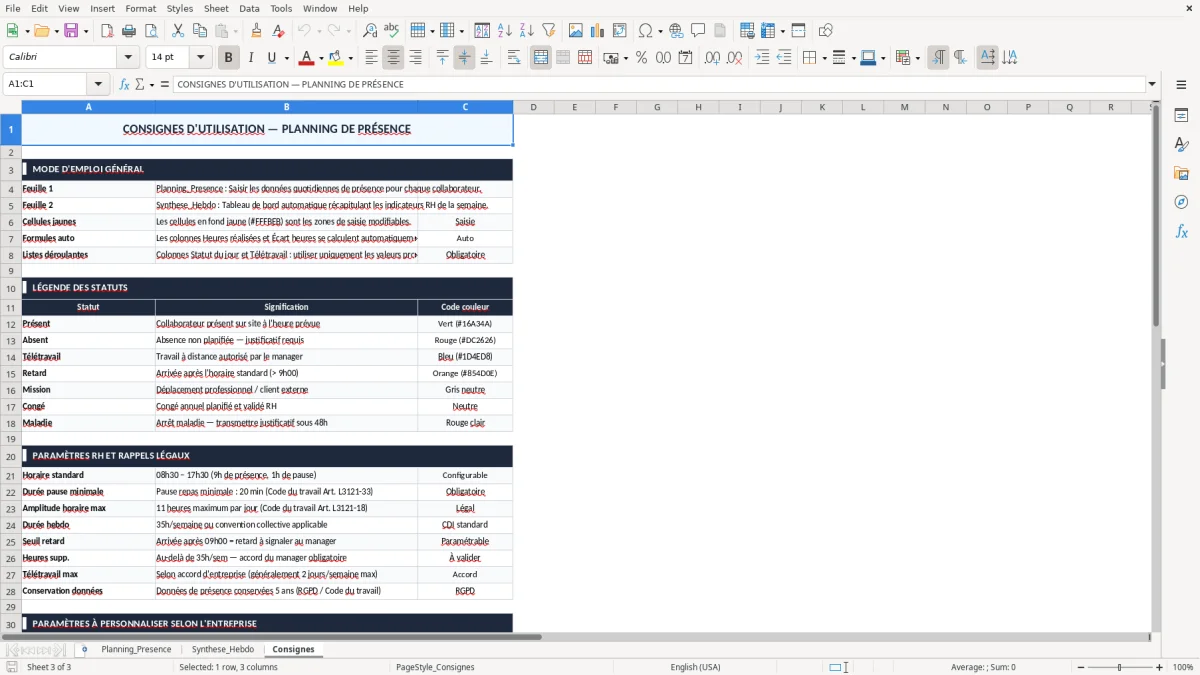Image resolution: width=1200 pixels, height=675 pixels.
Task: Click the AutoFilter funnel icon
Action: click(x=549, y=31)
